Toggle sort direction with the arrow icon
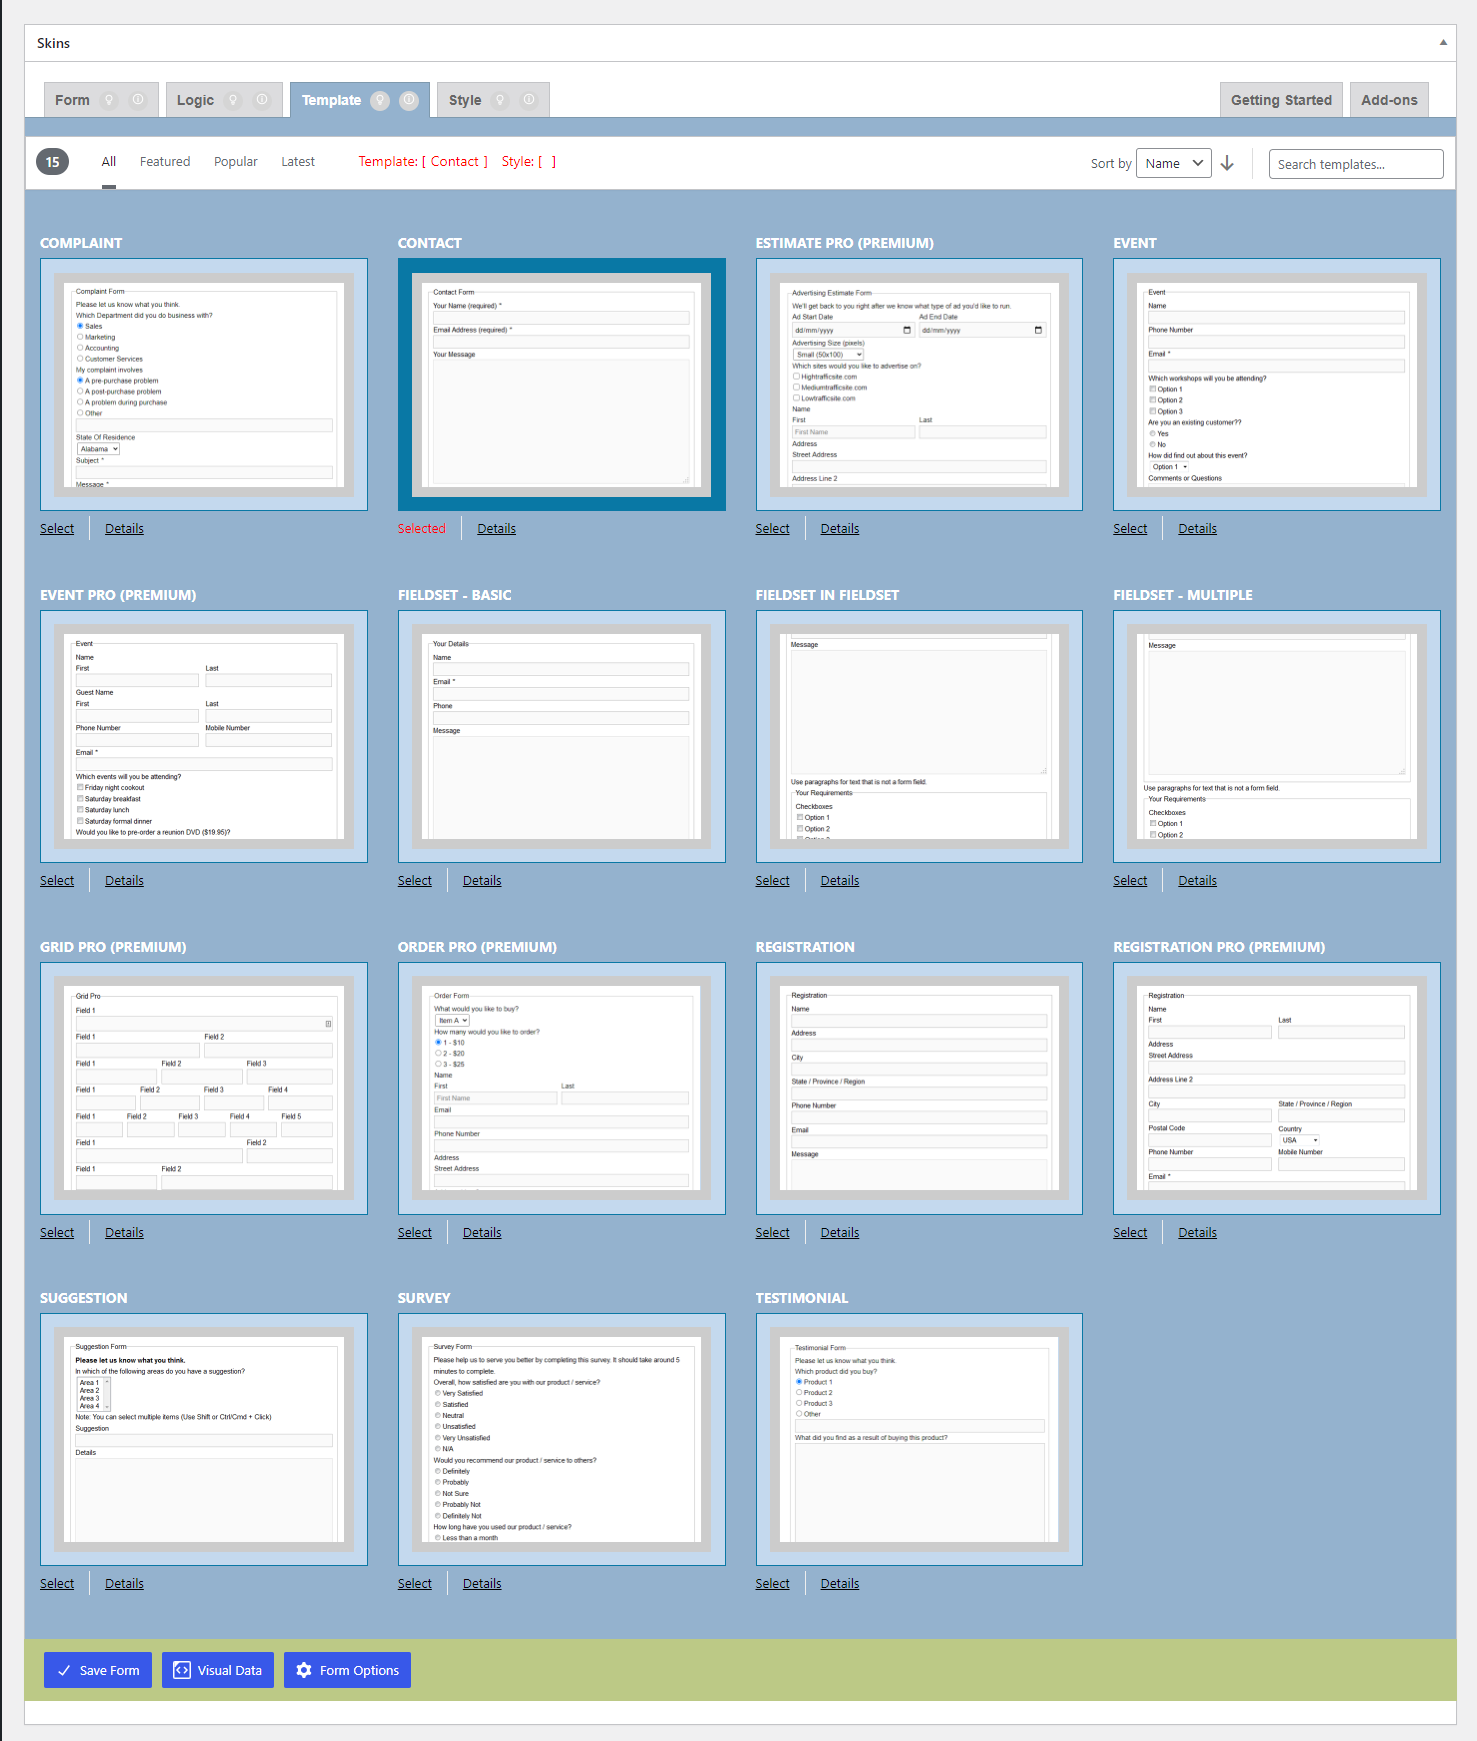 pyautogui.click(x=1227, y=163)
